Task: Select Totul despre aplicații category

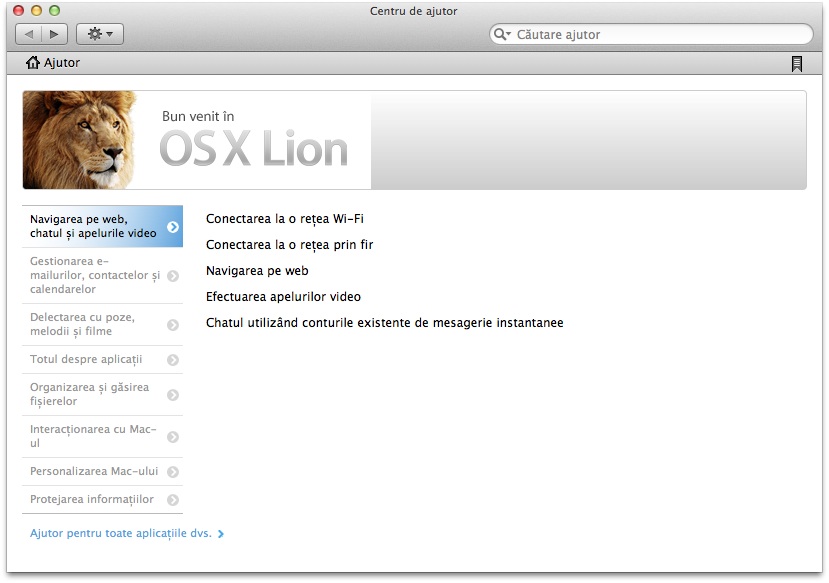Action: [x=102, y=360]
